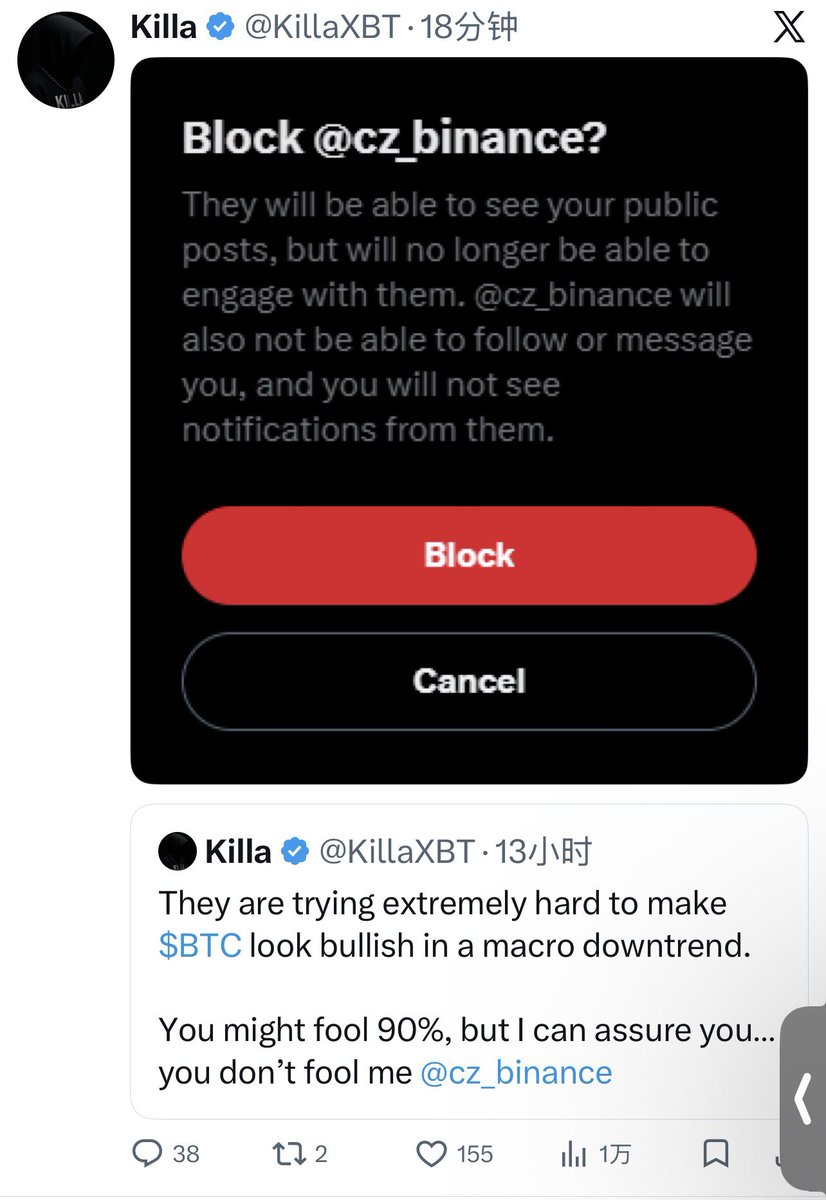The height and width of the screenshot is (1200, 826).
Task: Tap the quoted post's small Killa avatar
Action: tap(177, 851)
